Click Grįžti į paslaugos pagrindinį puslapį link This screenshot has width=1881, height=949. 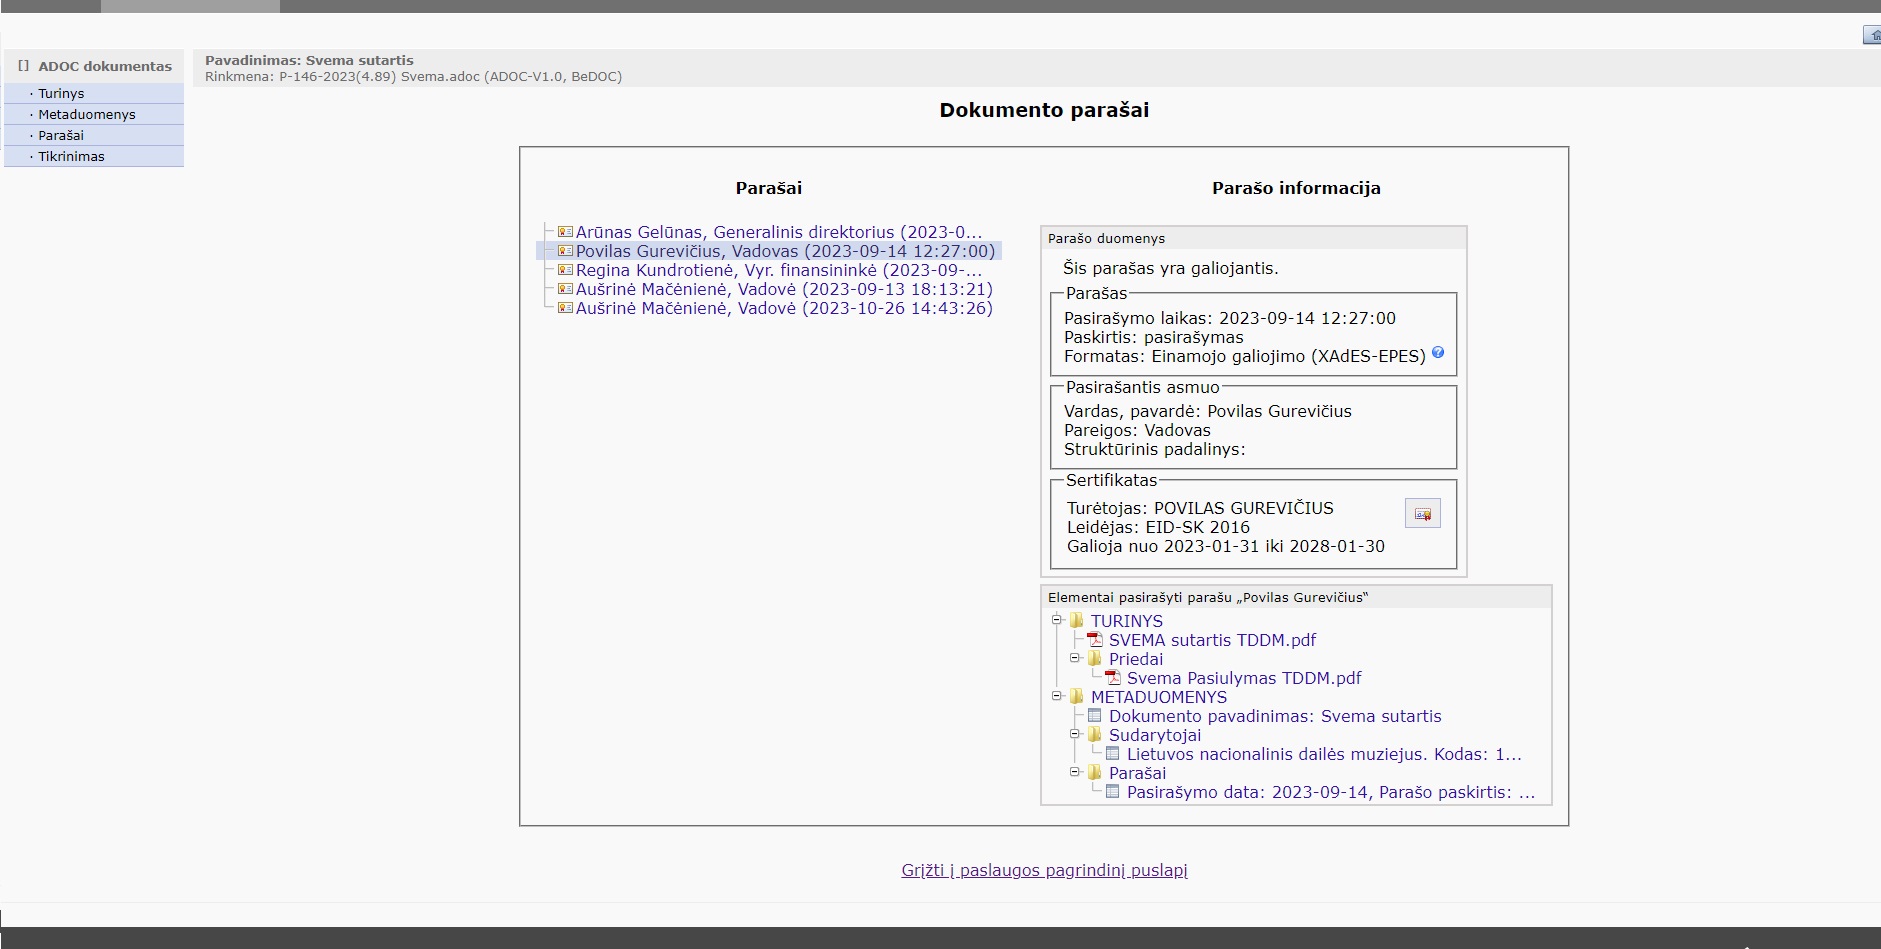[x=1044, y=870]
